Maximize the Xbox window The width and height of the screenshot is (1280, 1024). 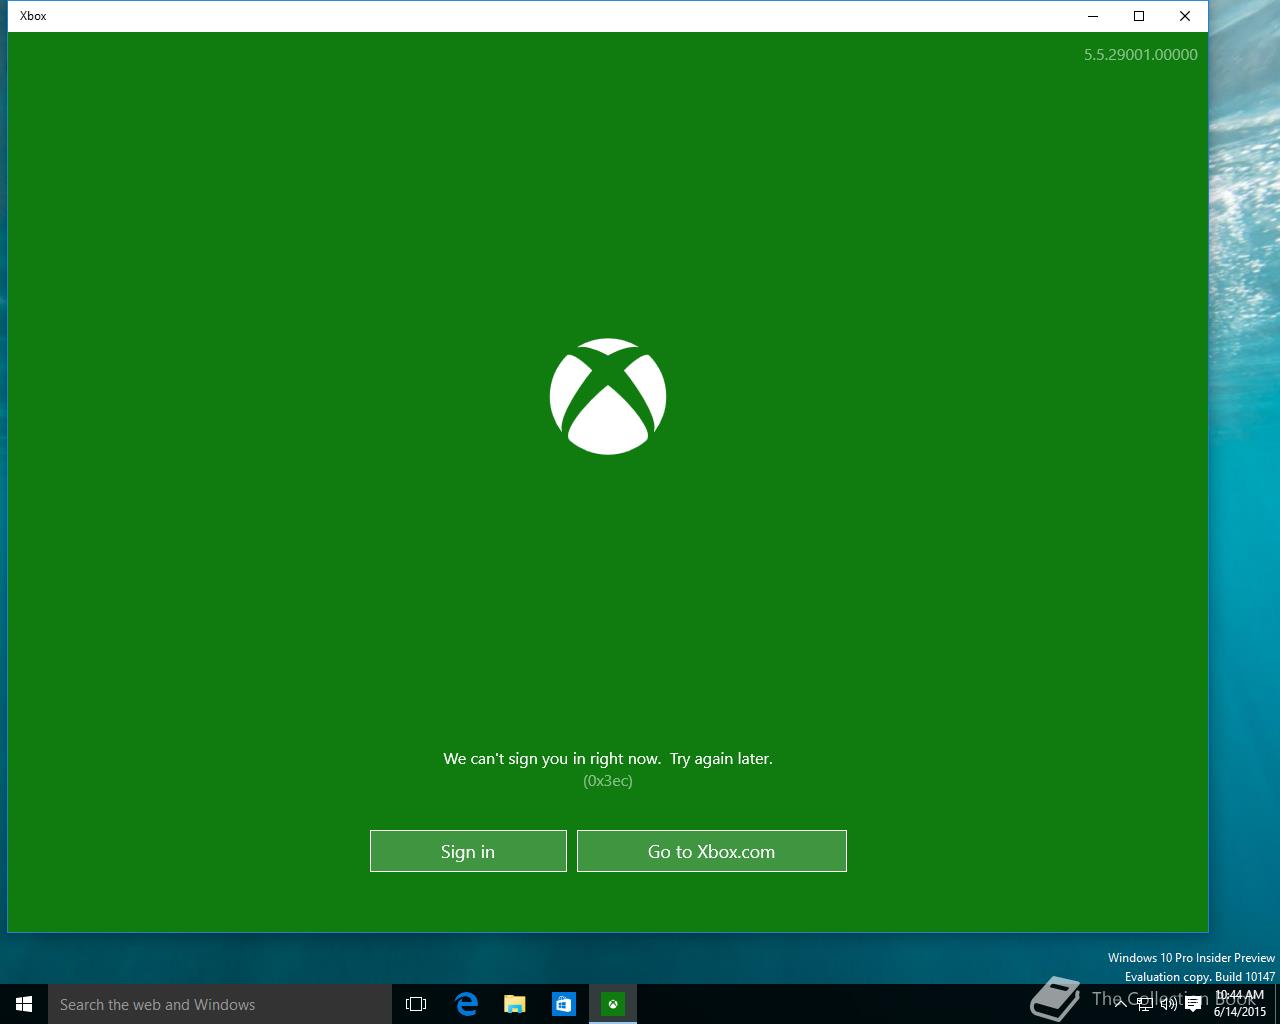click(1139, 16)
